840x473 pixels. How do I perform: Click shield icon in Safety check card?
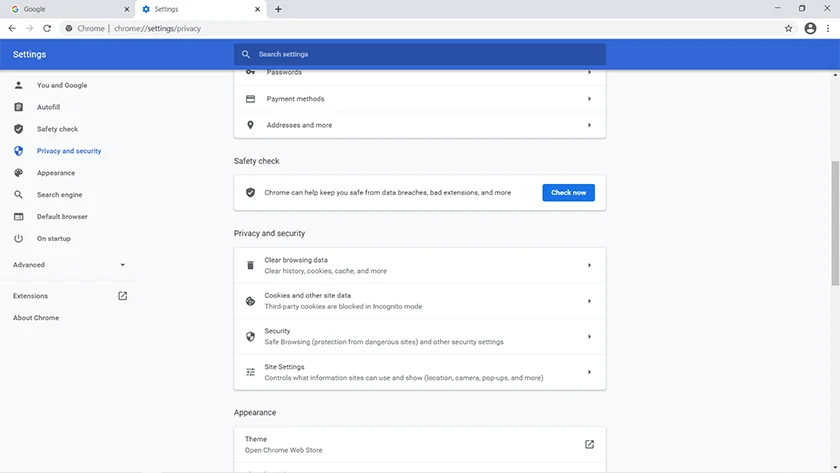(x=250, y=193)
